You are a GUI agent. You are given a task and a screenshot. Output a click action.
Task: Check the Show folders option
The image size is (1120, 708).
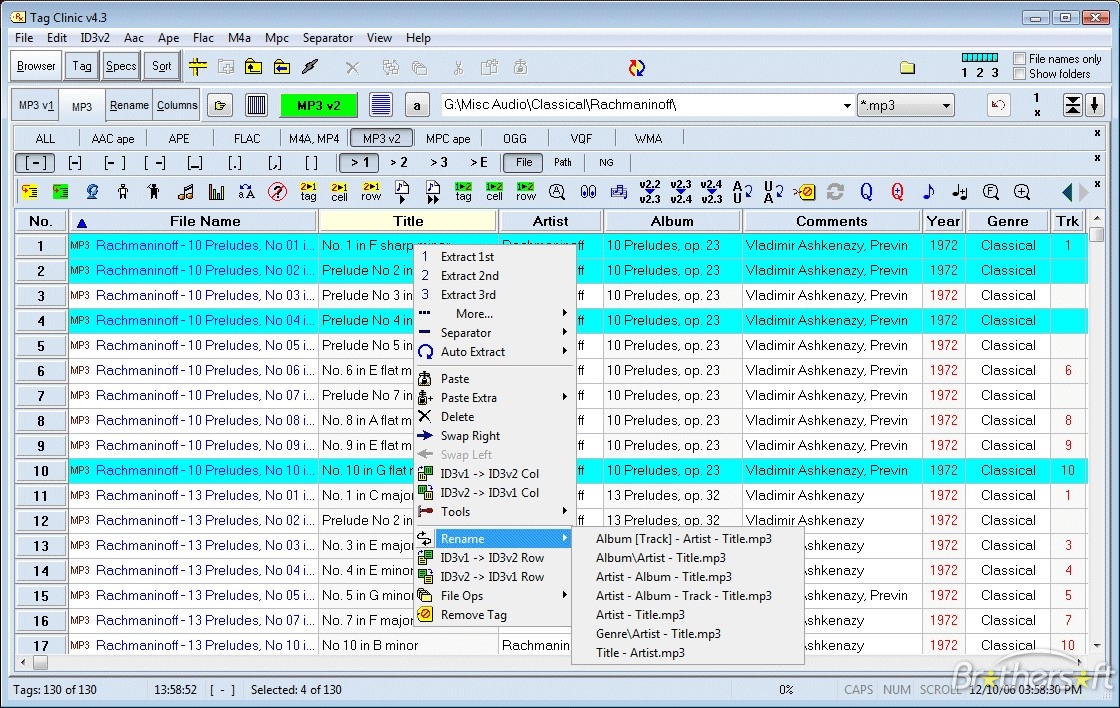point(1020,74)
